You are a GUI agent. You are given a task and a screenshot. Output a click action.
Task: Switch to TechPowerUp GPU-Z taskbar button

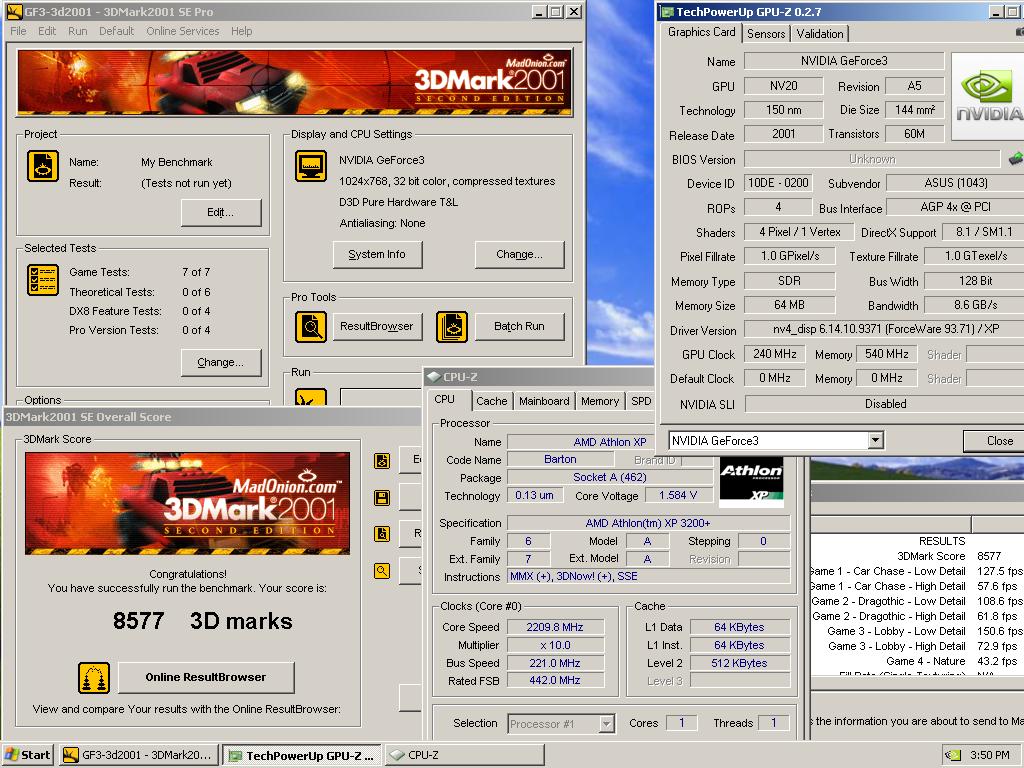tap(302, 755)
